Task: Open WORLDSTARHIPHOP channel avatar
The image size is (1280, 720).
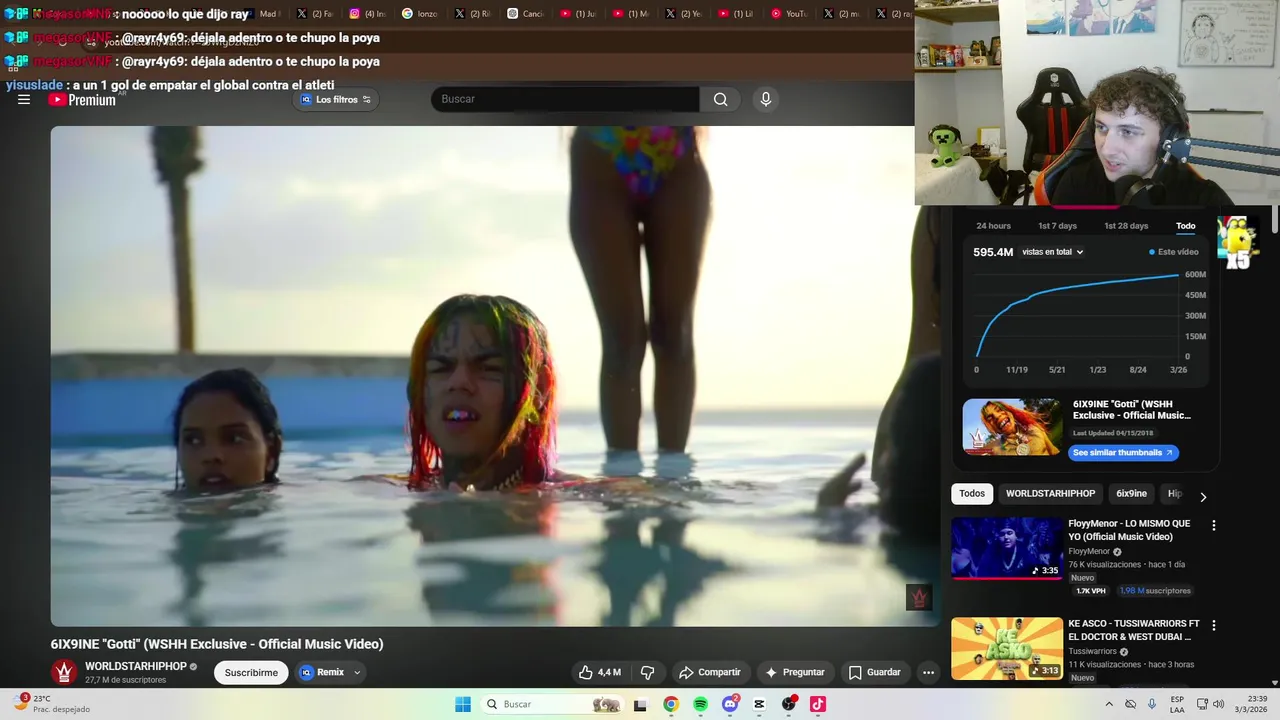Action: (64, 672)
